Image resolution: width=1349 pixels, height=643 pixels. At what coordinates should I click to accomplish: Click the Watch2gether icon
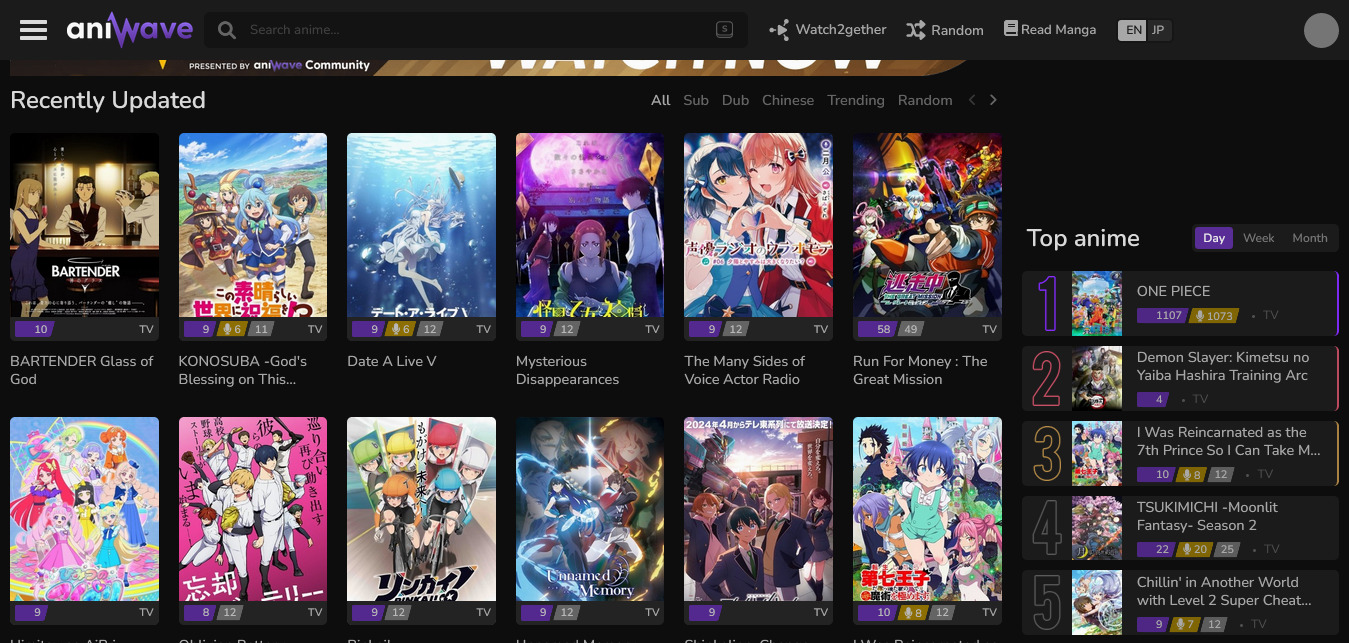(779, 30)
